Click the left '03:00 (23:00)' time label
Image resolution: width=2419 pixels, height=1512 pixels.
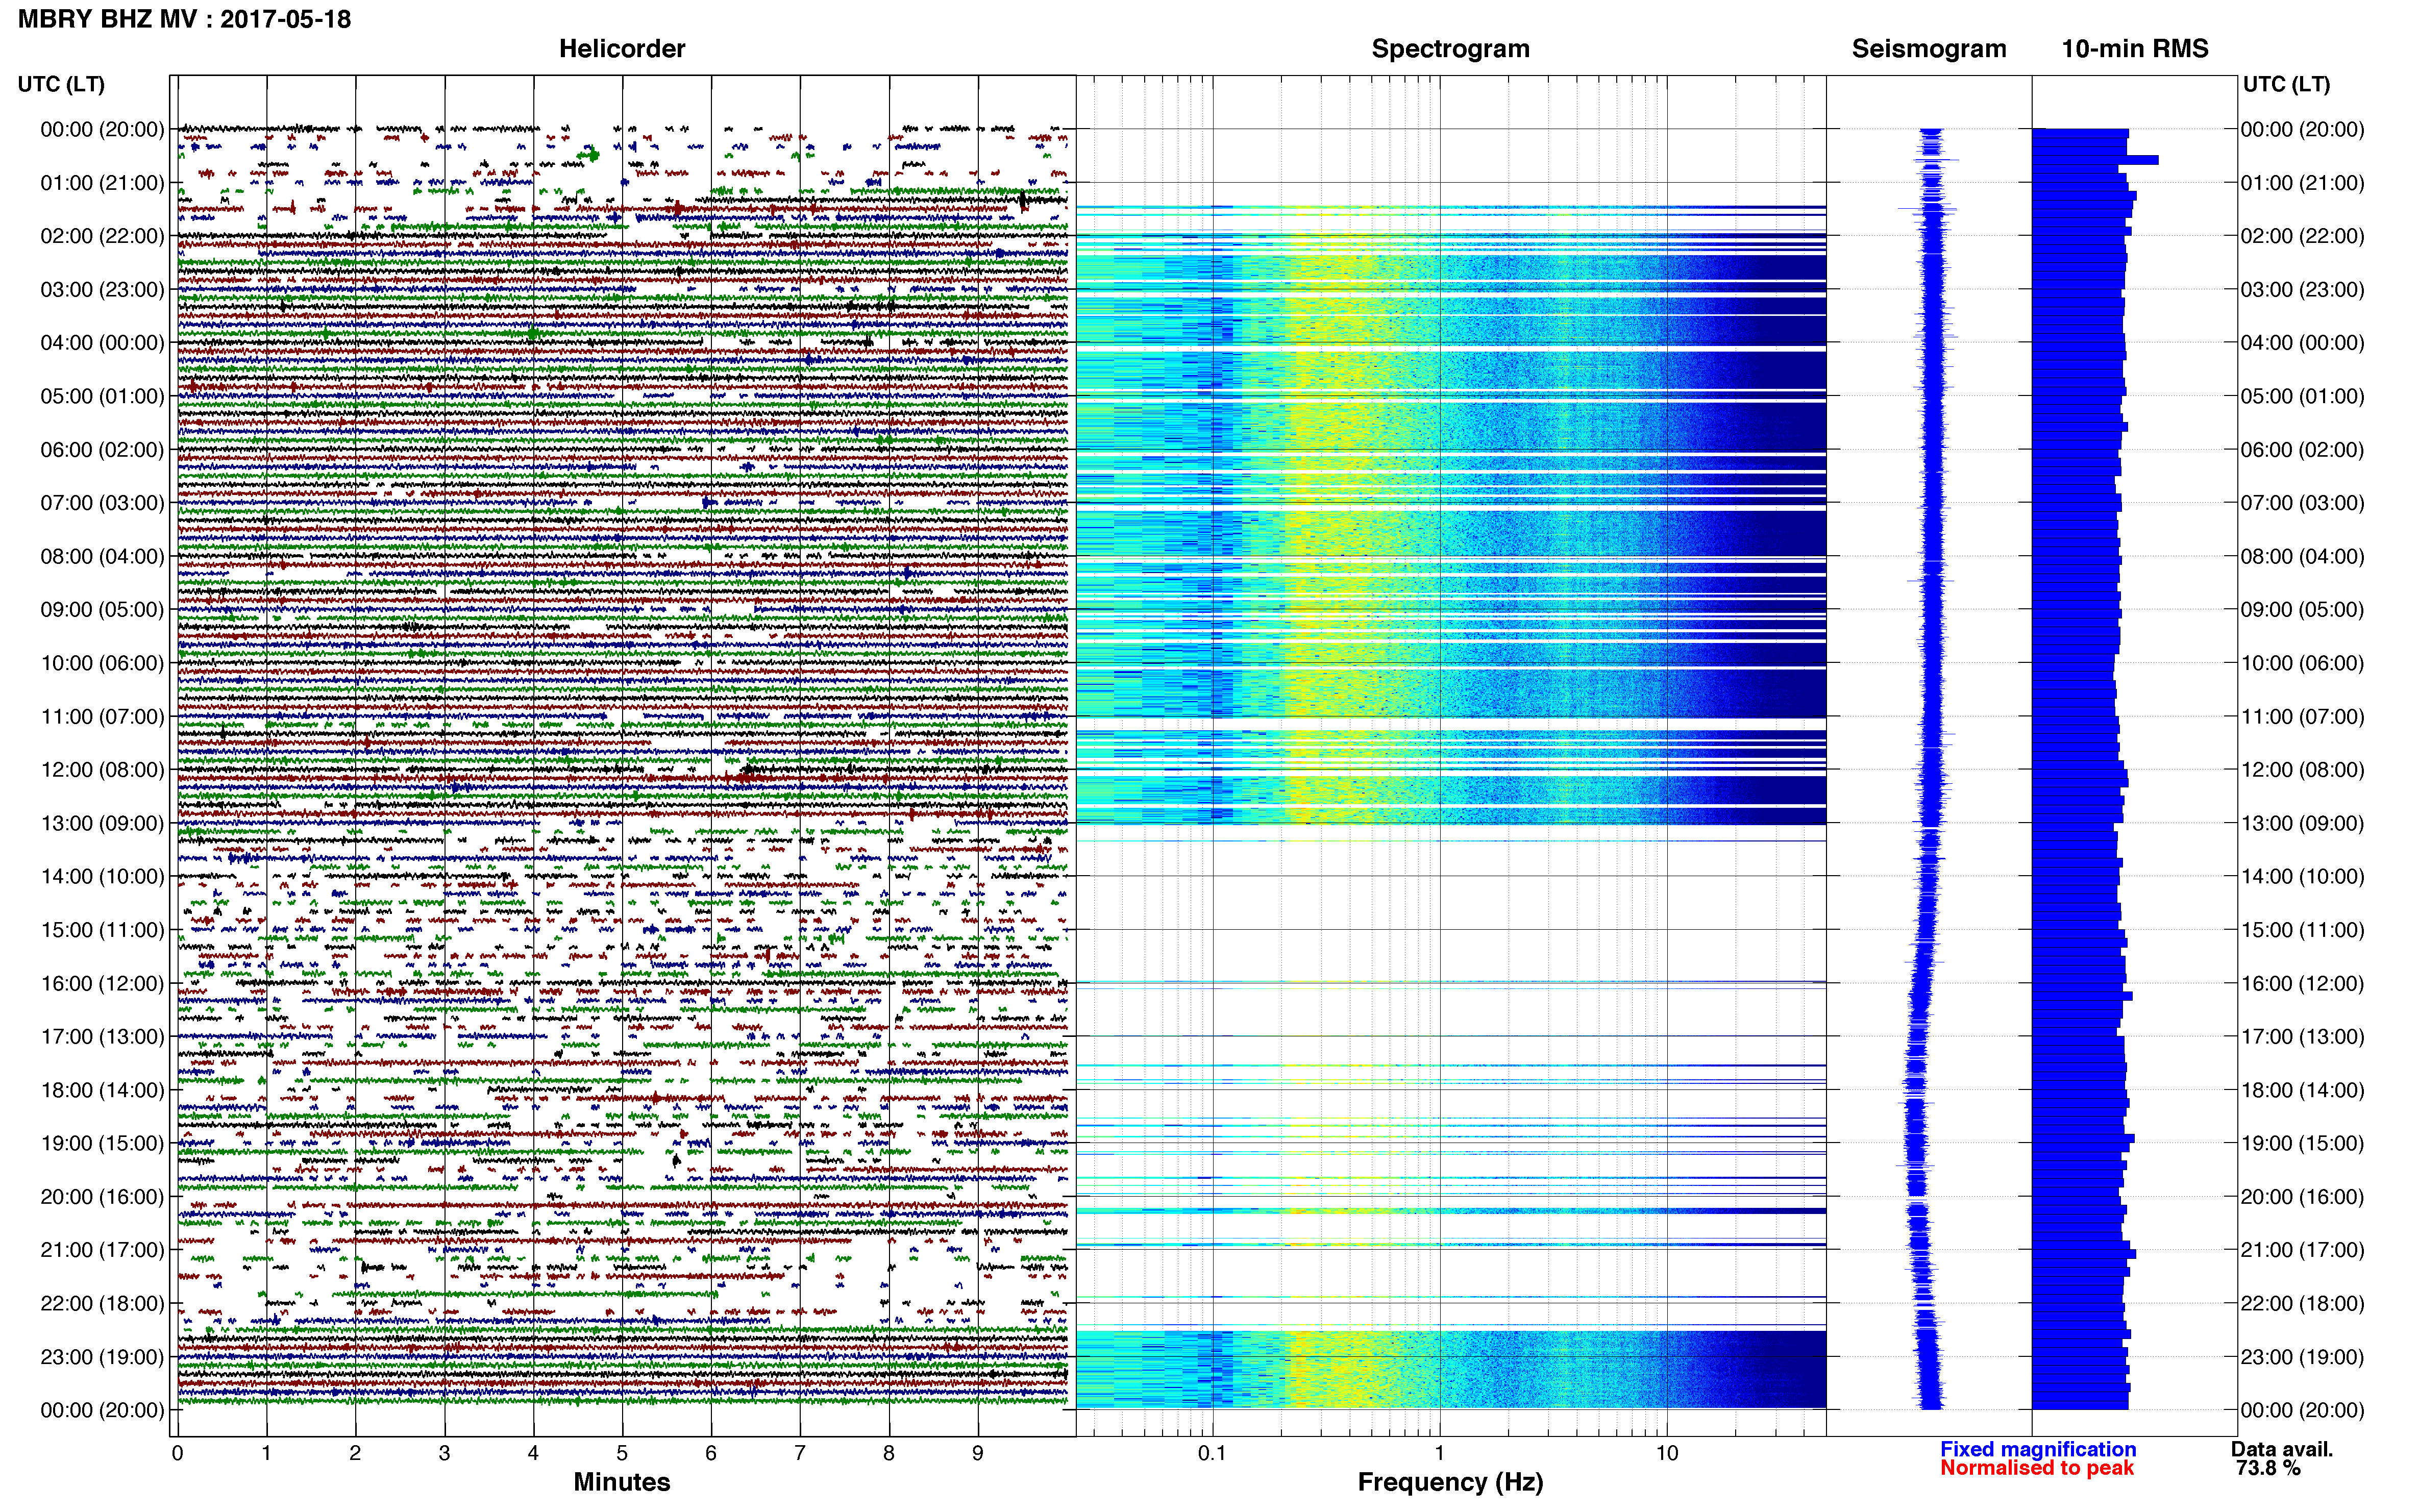click(102, 289)
